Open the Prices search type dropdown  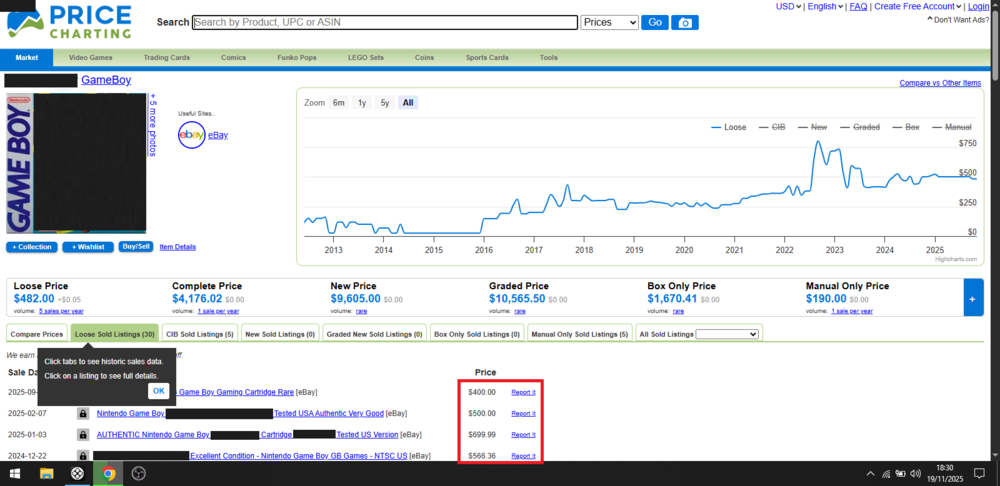pos(609,22)
